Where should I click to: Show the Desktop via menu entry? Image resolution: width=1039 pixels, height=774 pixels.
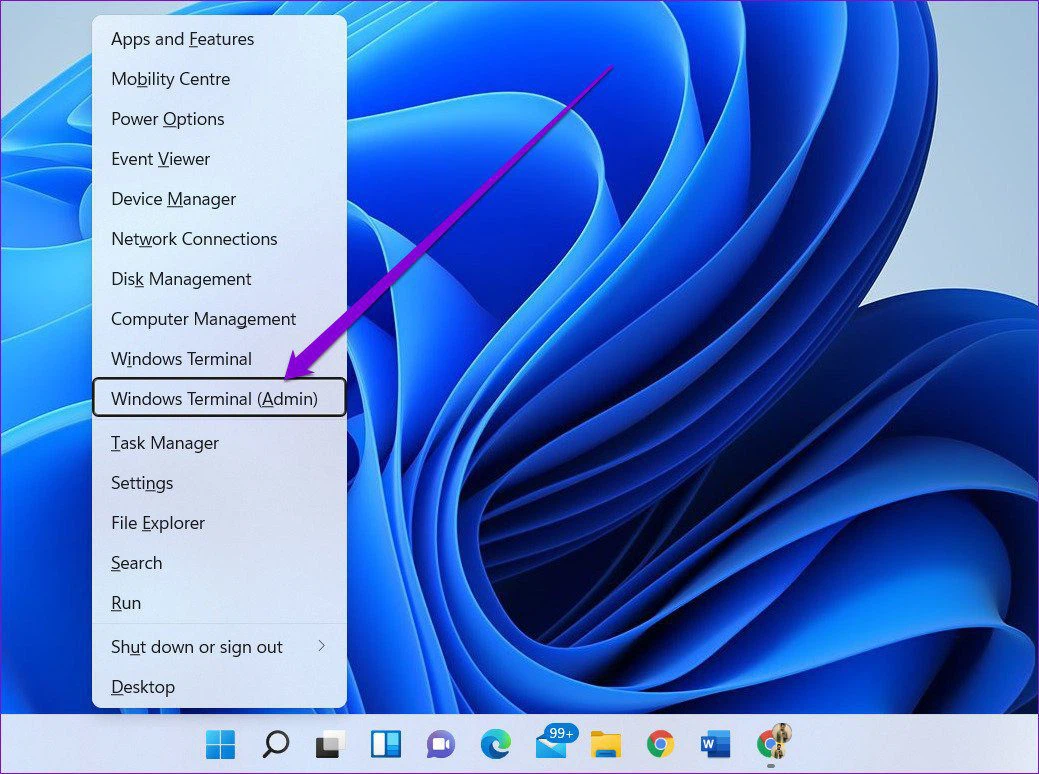point(143,687)
